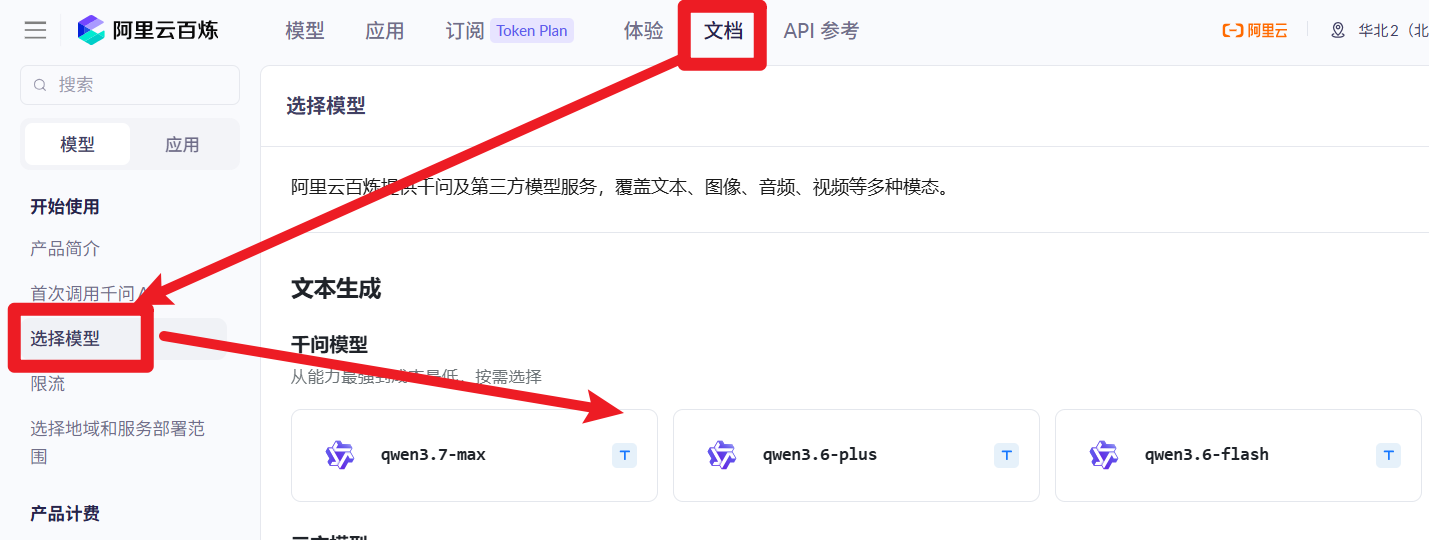
Task: Click the text badge on qwen3.6-flash card
Action: coord(1389,455)
